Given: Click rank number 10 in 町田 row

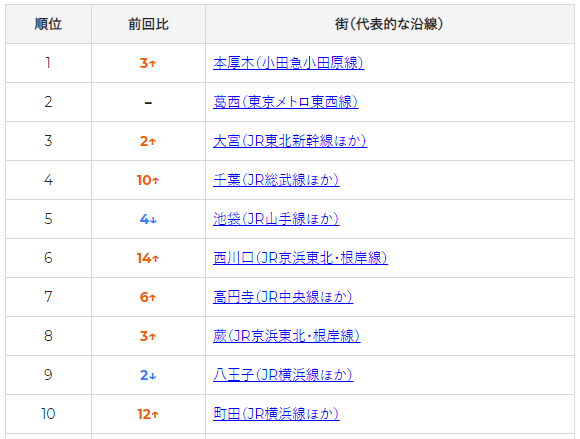Looking at the screenshot, I should coord(48,414).
